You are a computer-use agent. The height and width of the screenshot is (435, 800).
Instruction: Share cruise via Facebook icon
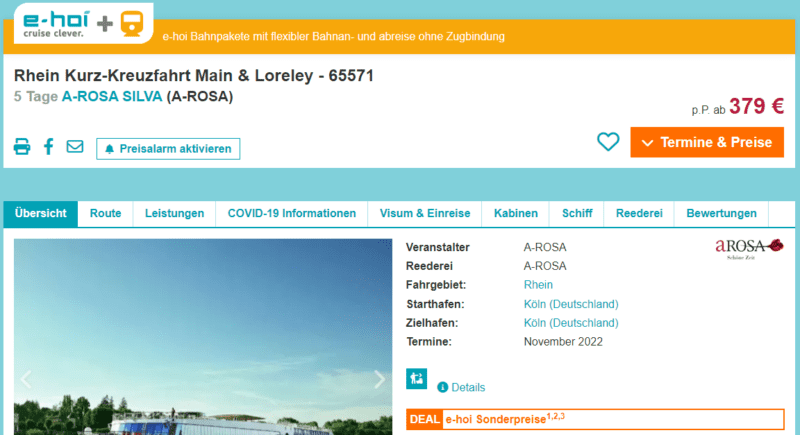click(x=48, y=147)
